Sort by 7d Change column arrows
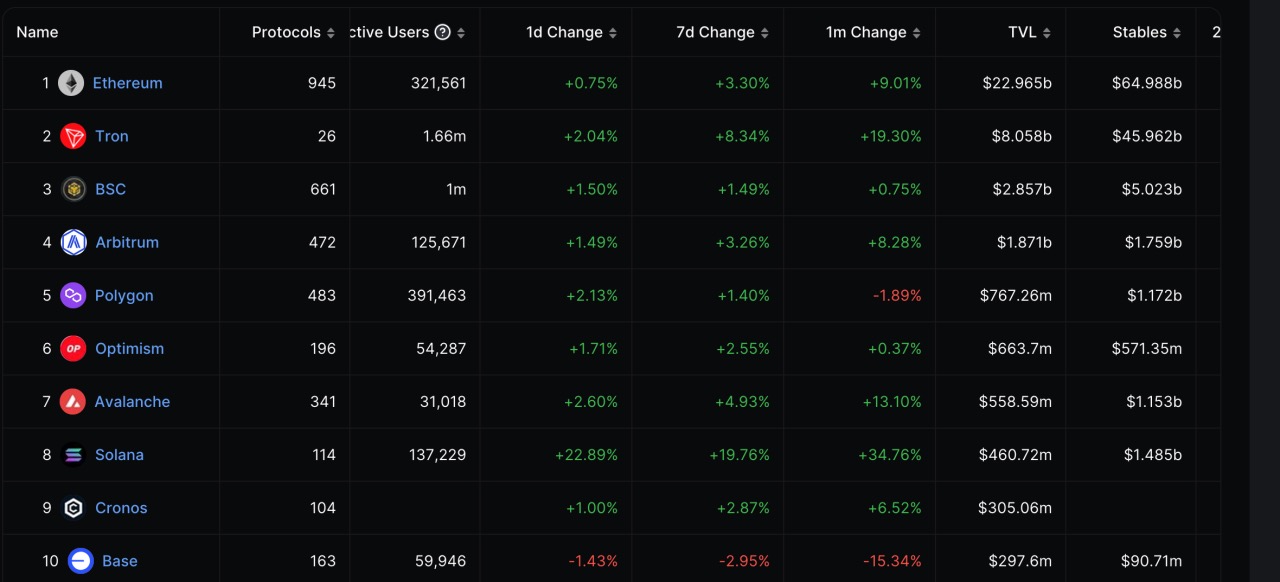Viewport: 1280px width, 582px height. point(765,33)
